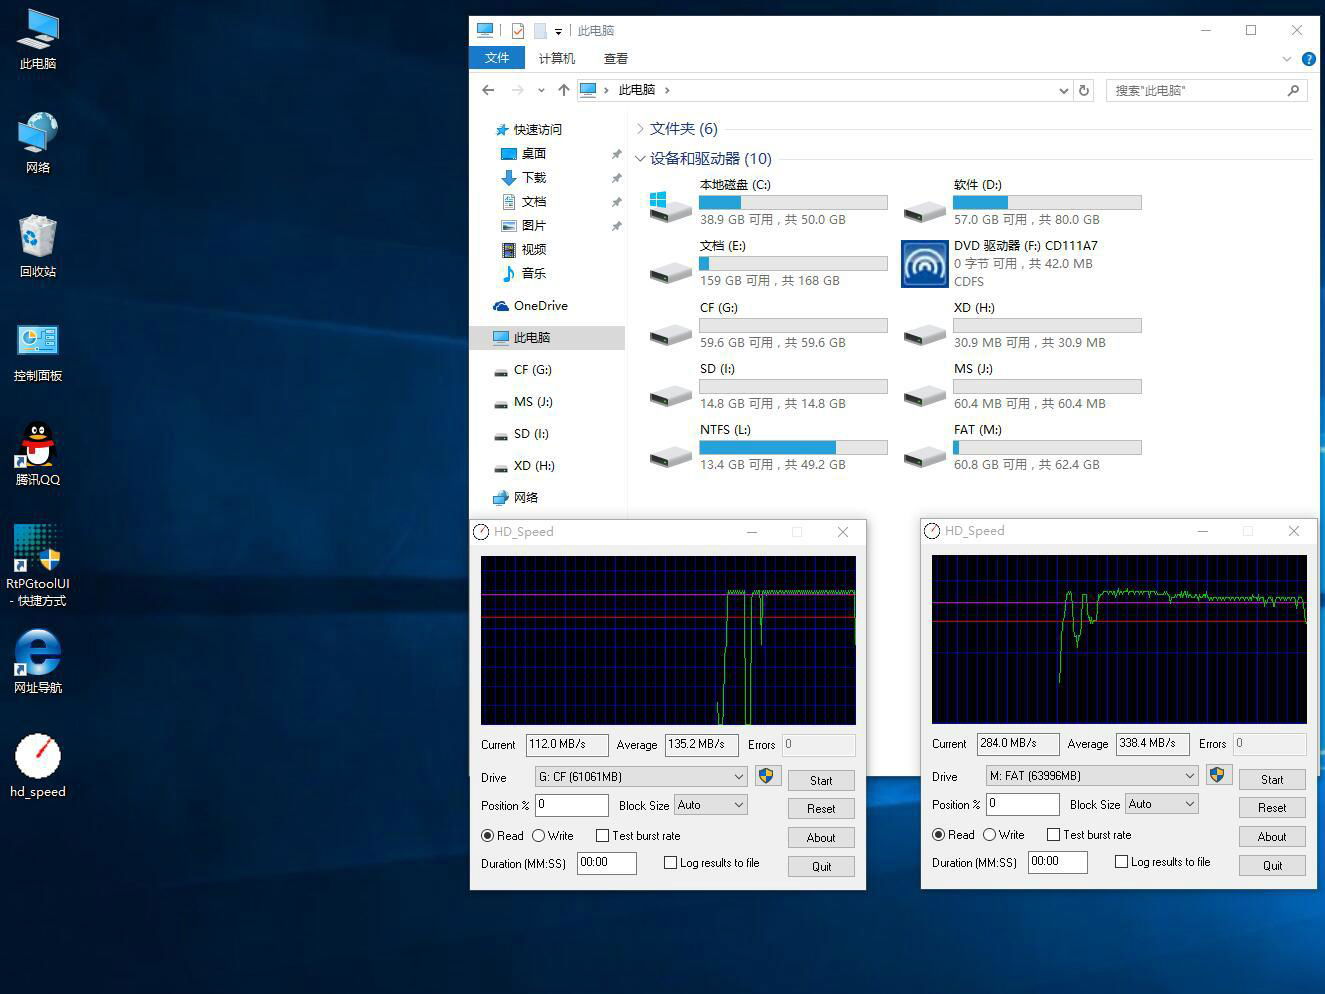Open the recent locations dropdown beside forward arrow
The height and width of the screenshot is (994, 1325).
541,90
